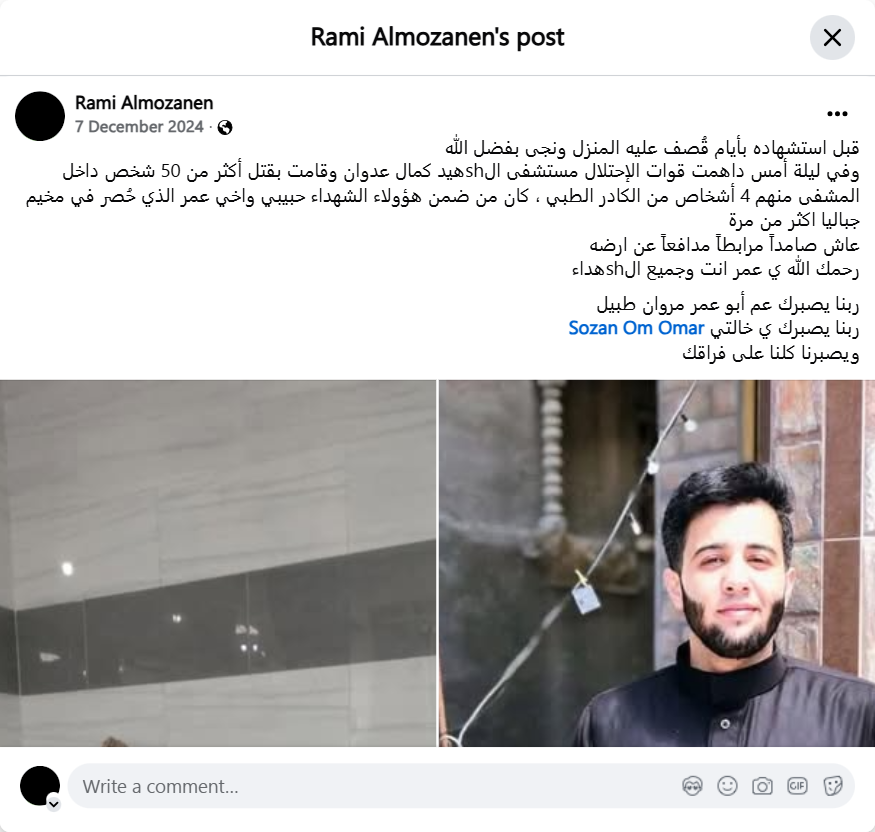Click your avatar beside the comment field
This screenshot has height=832, width=875.
[x=40, y=786]
